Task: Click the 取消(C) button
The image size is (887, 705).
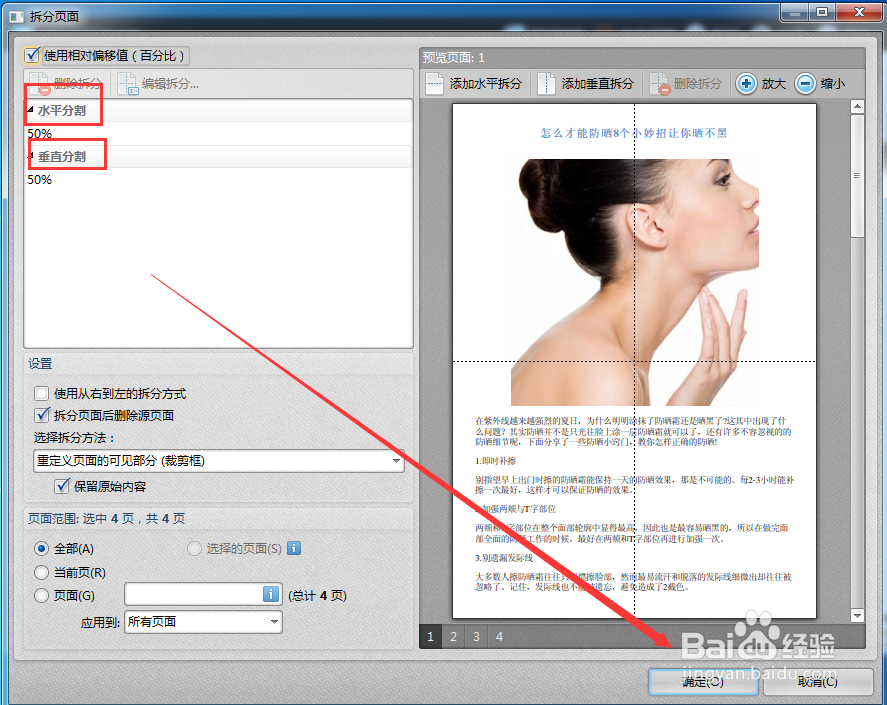Action: pos(818,682)
